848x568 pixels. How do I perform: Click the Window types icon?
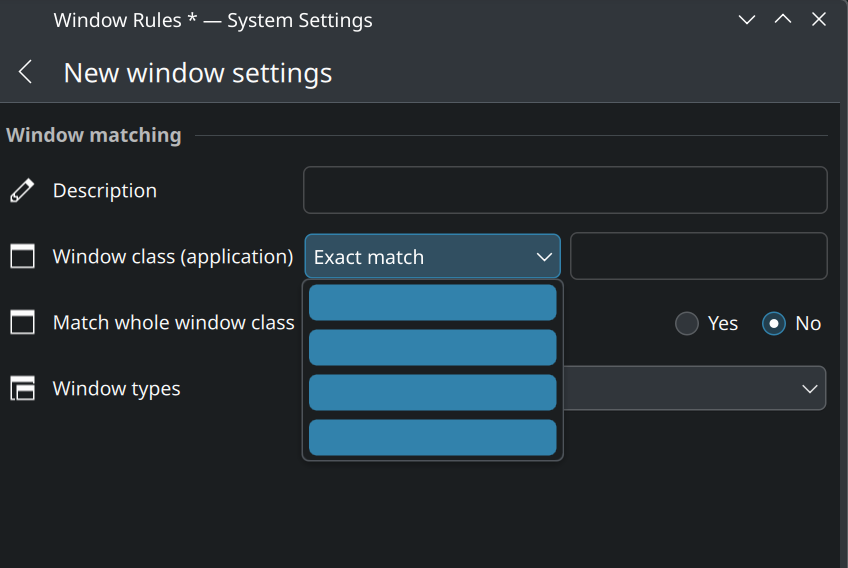pyautogui.click(x=22, y=388)
